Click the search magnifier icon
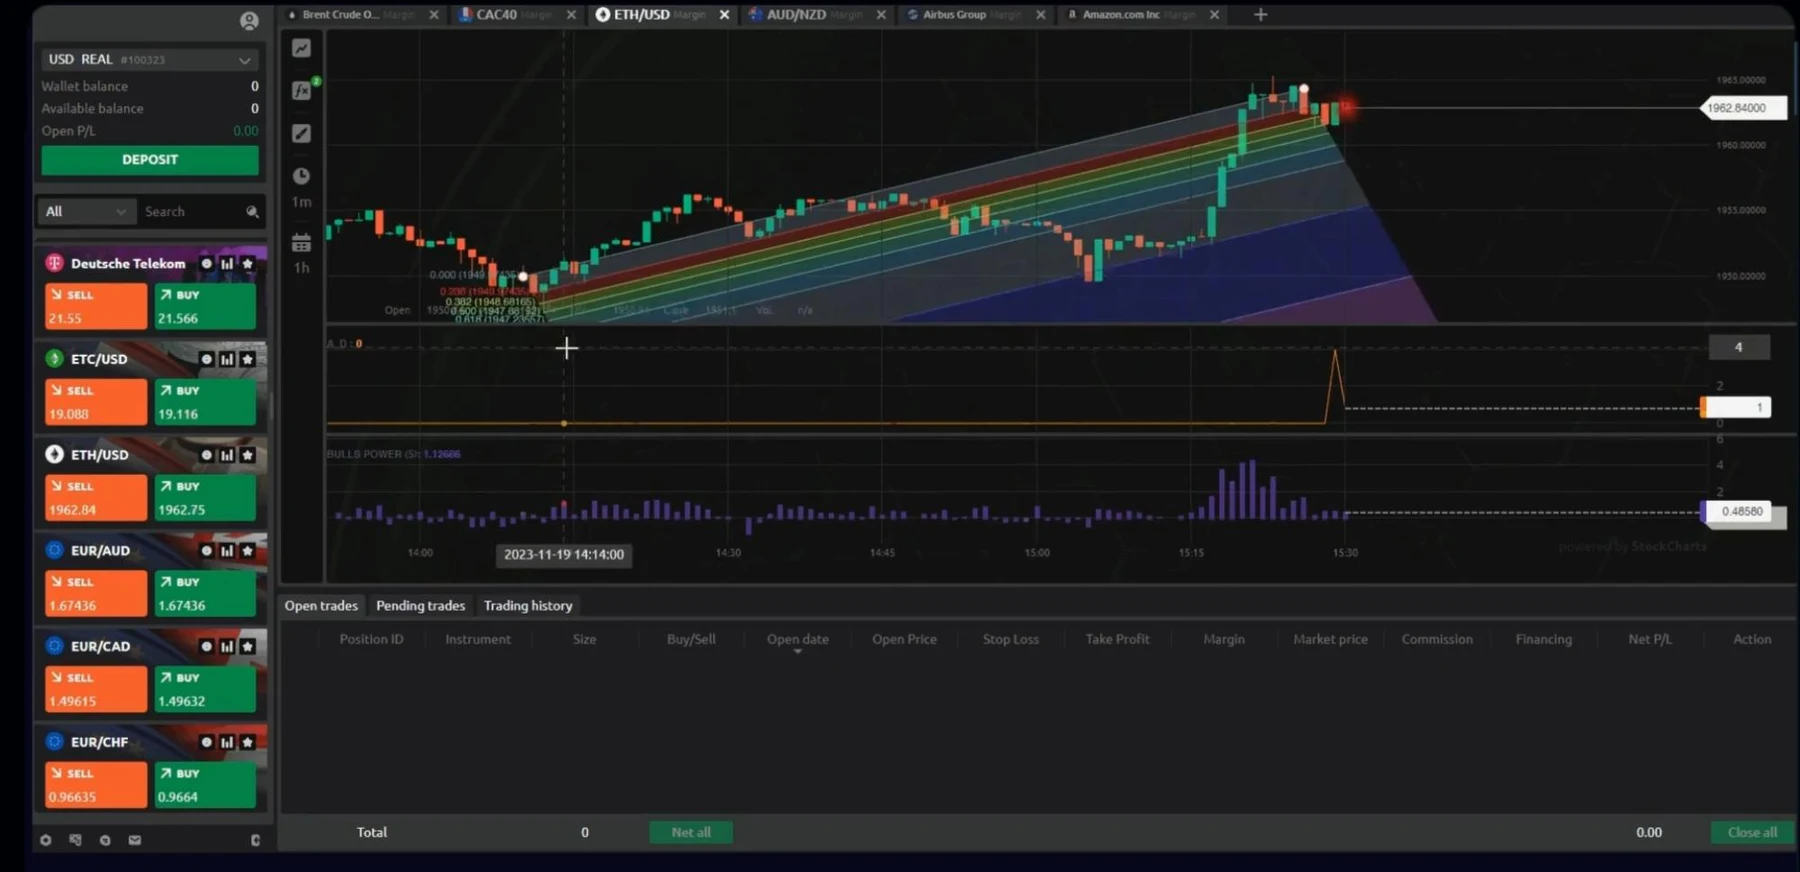The image size is (1800, 872). click(x=252, y=212)
